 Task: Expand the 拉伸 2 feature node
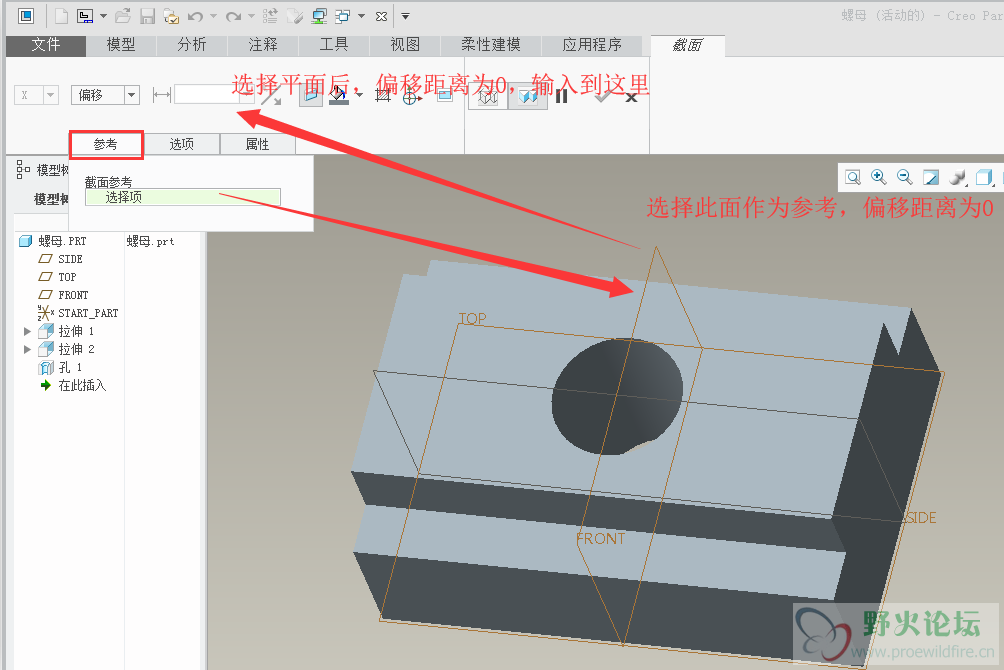27,349
